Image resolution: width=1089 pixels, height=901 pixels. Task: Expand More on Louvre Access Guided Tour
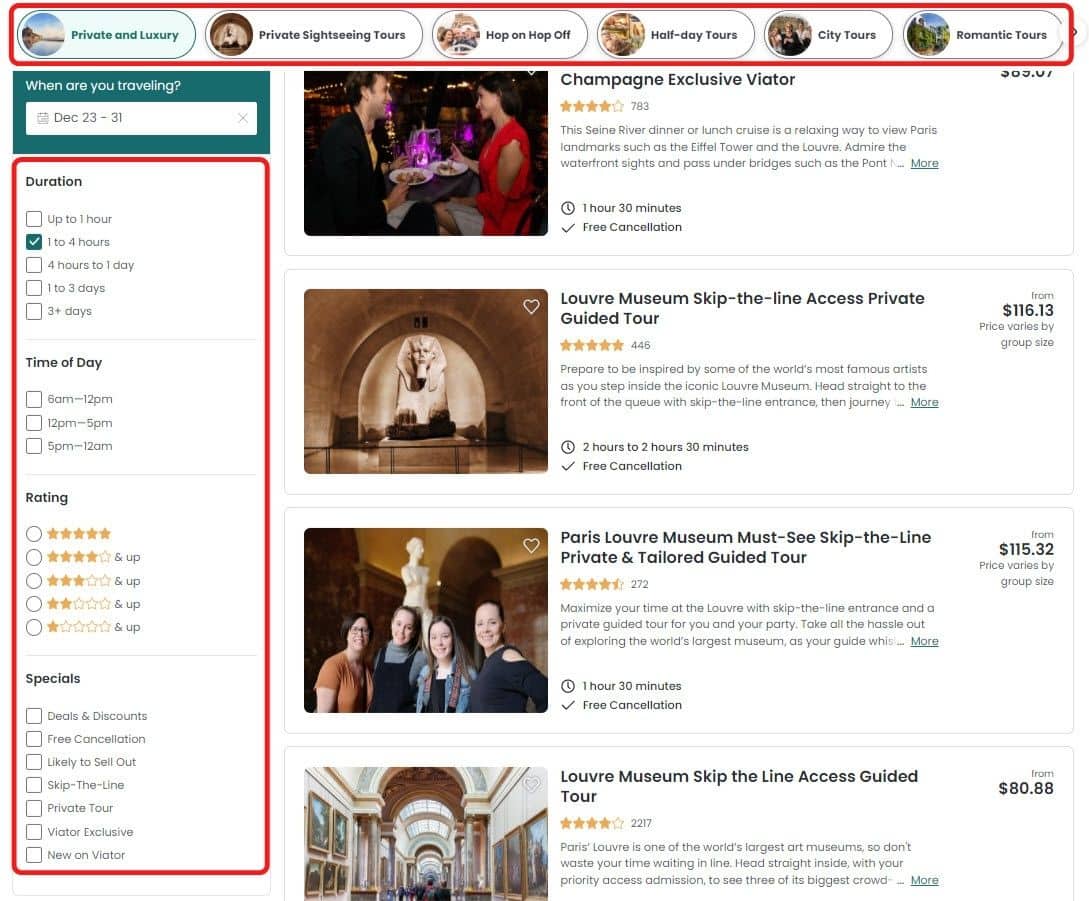pos(924,880)
